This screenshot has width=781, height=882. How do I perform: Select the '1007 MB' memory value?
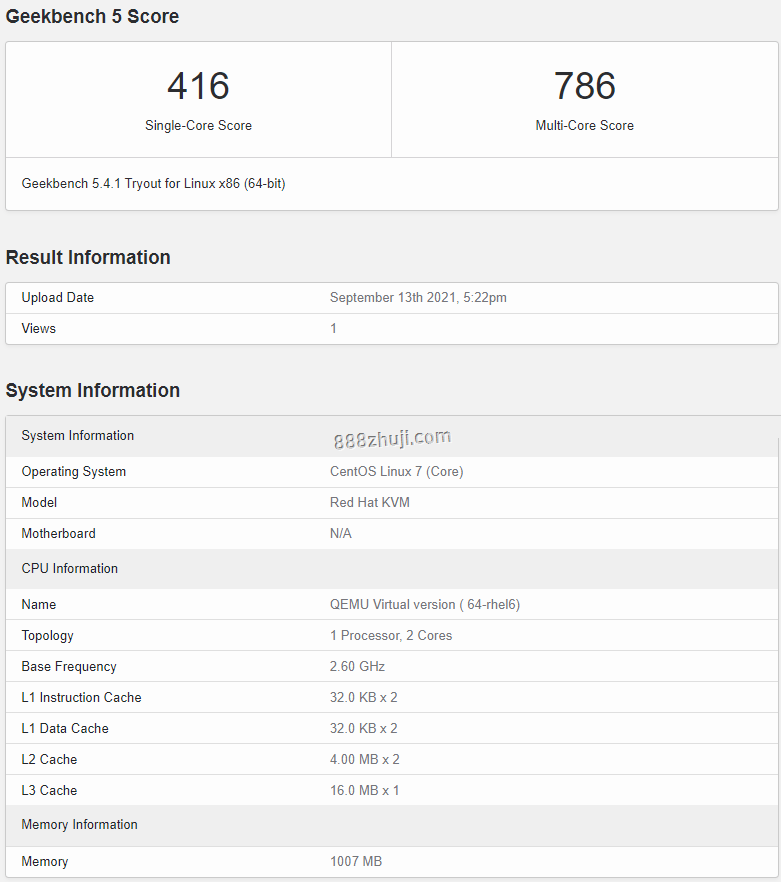(x=356, y=861)
